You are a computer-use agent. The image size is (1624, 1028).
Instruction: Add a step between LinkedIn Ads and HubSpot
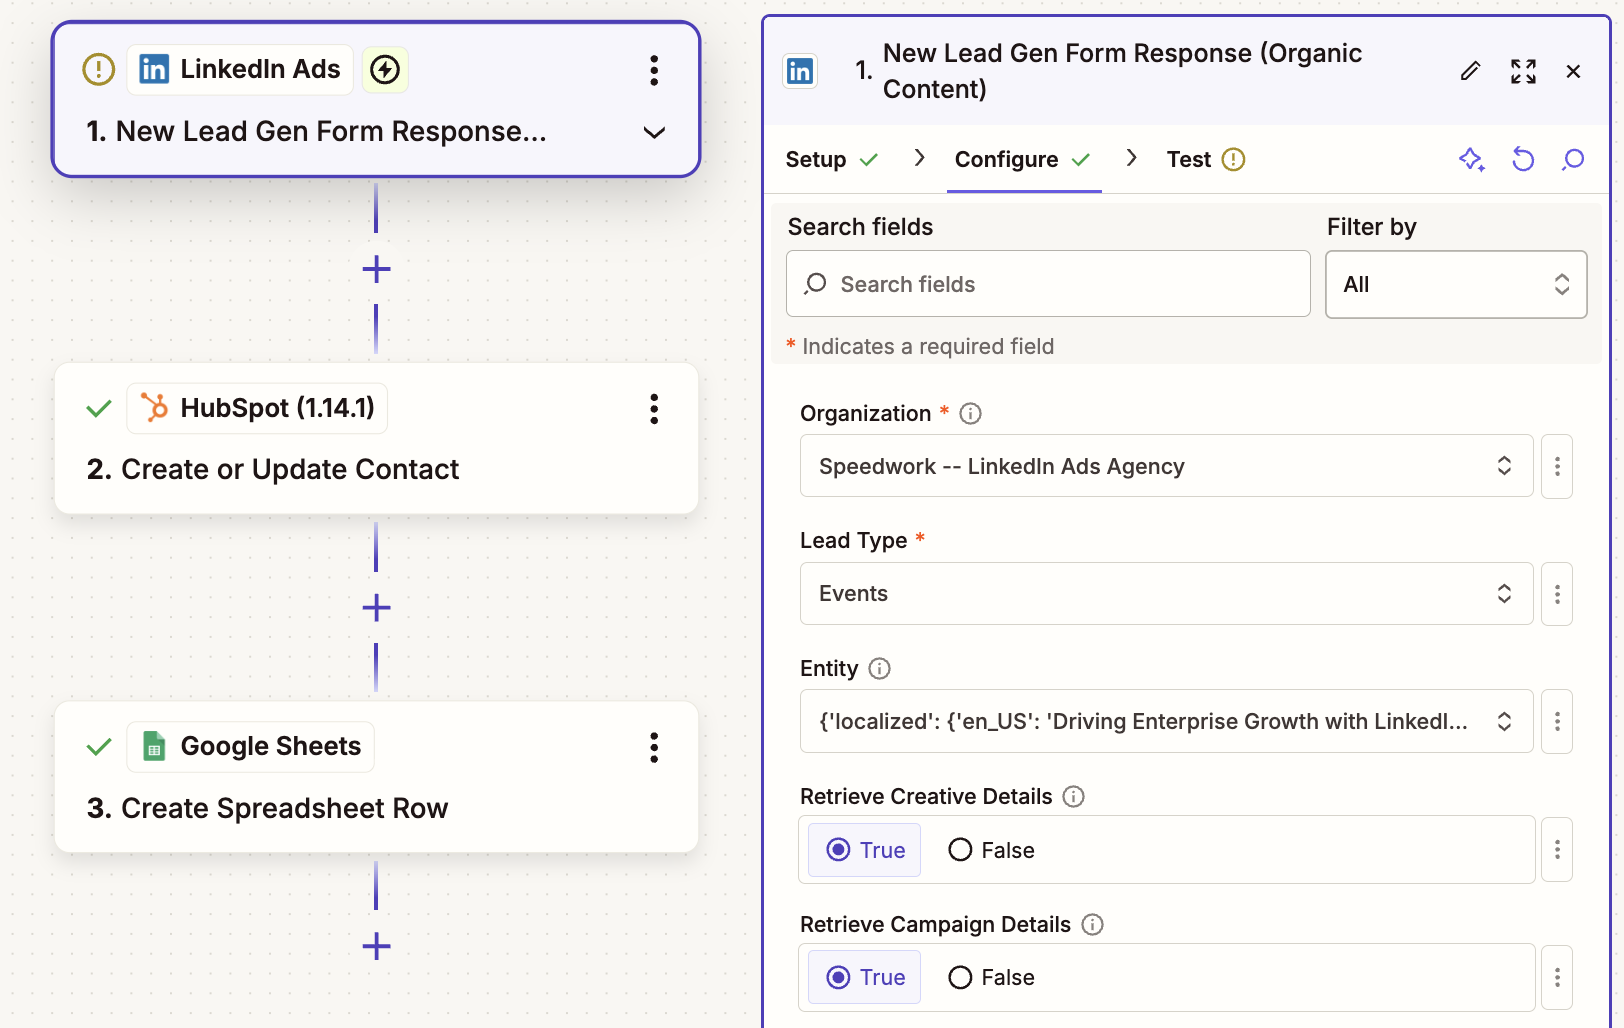click(x=376, y=269)
